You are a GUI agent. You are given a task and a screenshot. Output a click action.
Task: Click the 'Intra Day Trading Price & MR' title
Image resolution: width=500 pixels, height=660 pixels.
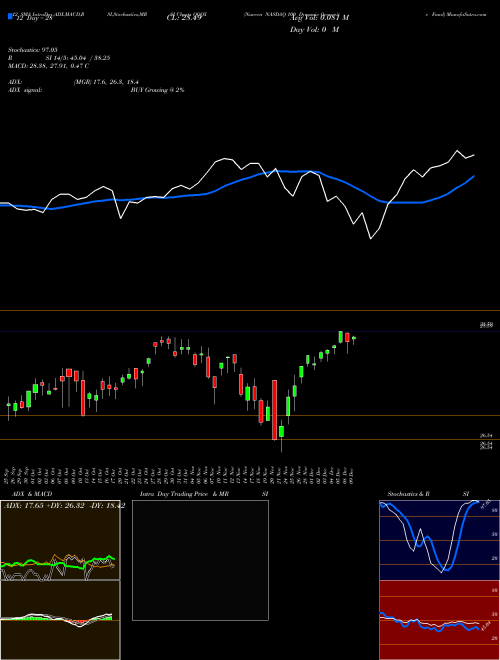point(184,494)
